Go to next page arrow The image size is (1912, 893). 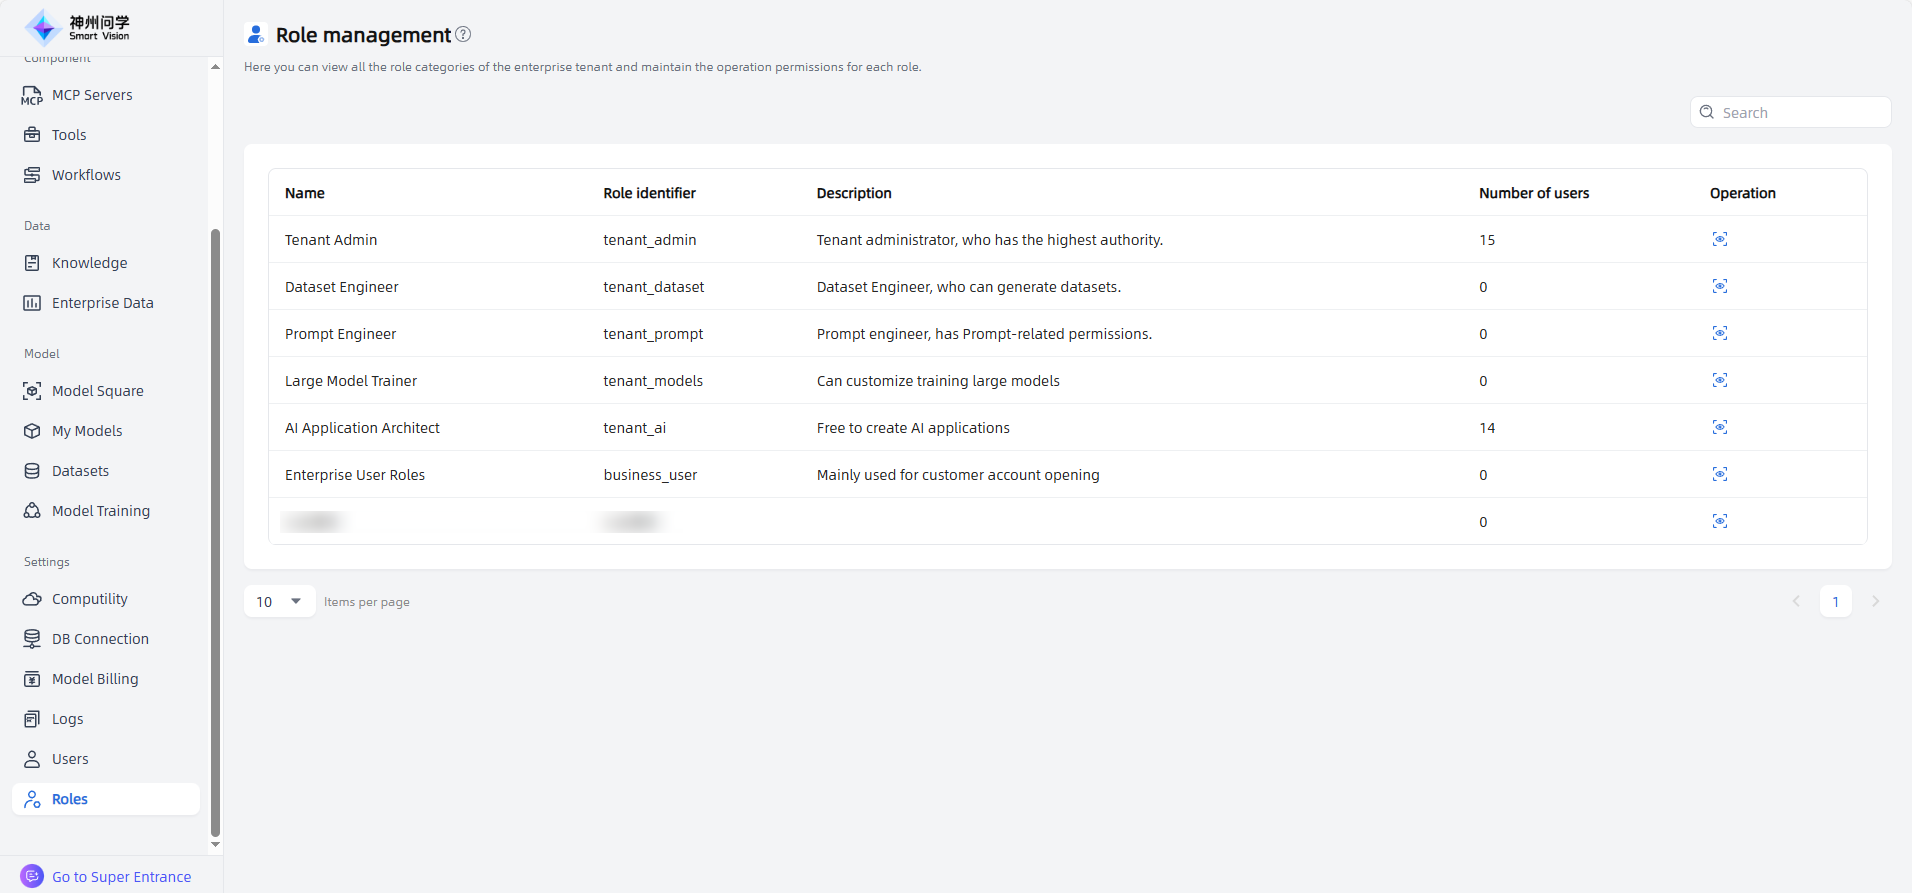1875,601
